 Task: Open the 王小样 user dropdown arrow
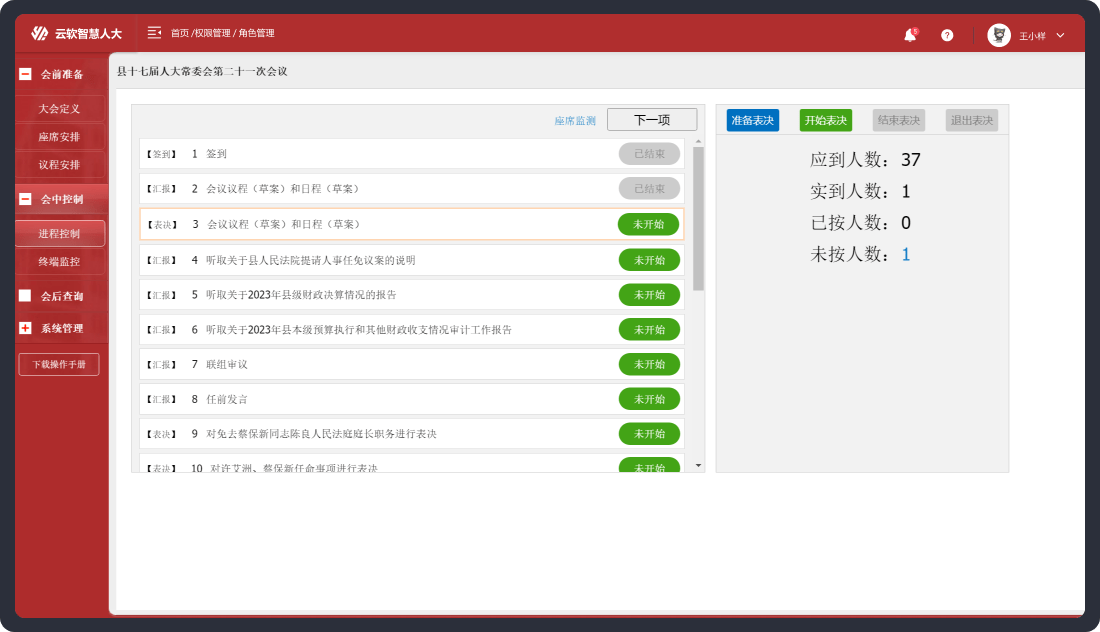coord(1060,36)
